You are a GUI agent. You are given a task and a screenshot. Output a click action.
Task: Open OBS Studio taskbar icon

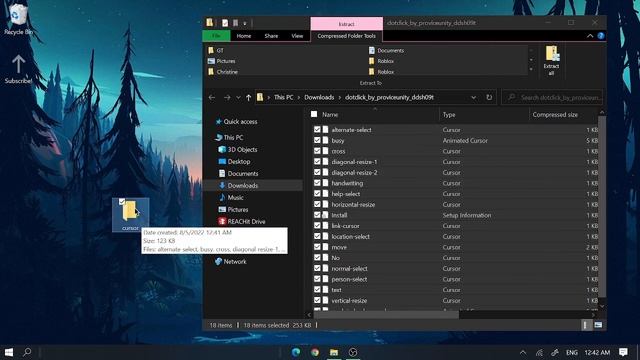(x=353, y=352)
